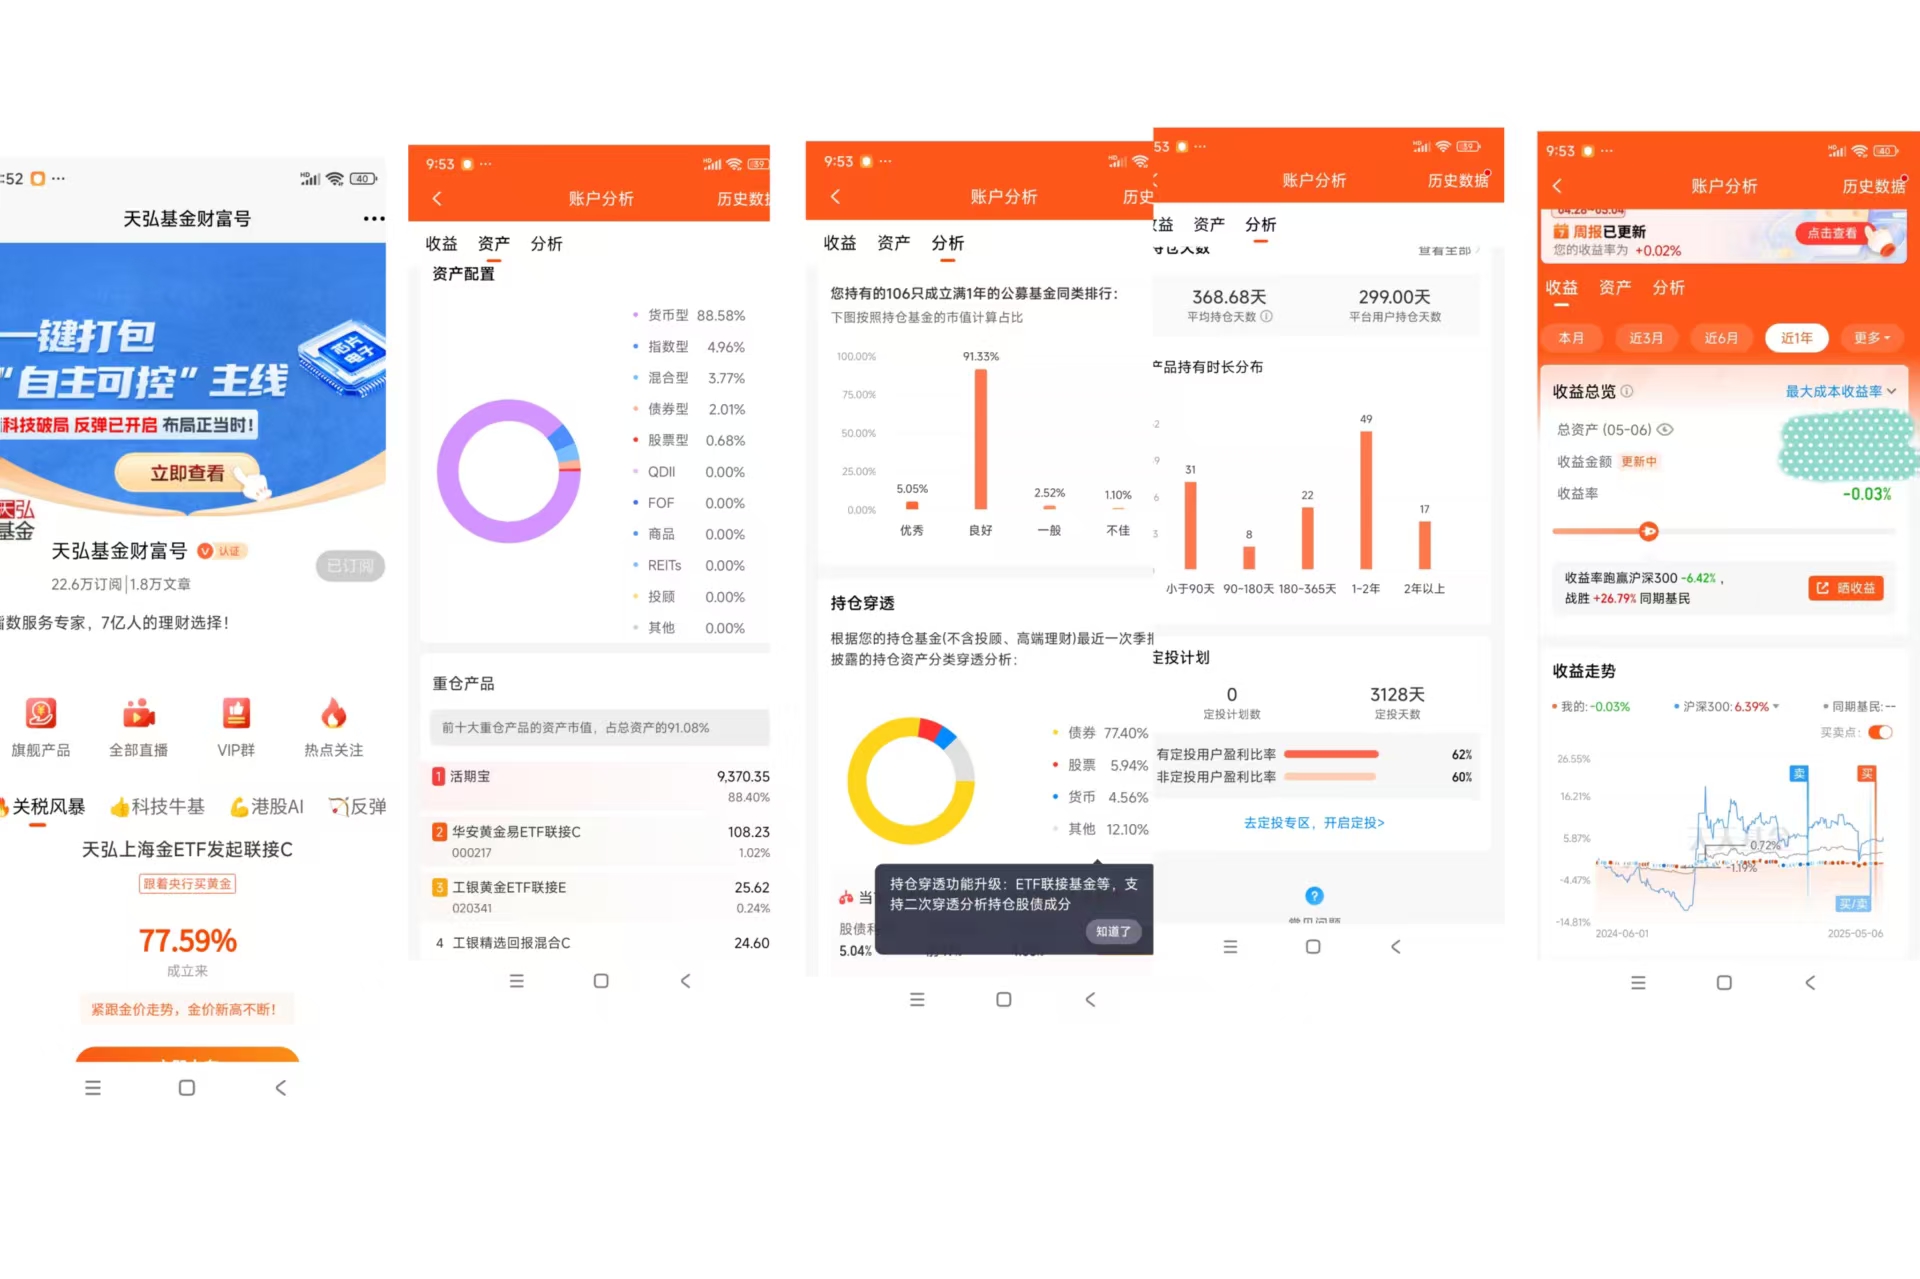Tap the yellow 持仓穿透 donut chart
Image resolution: width=1920 pixels, height=1279 pixels.
pos(911,781)
